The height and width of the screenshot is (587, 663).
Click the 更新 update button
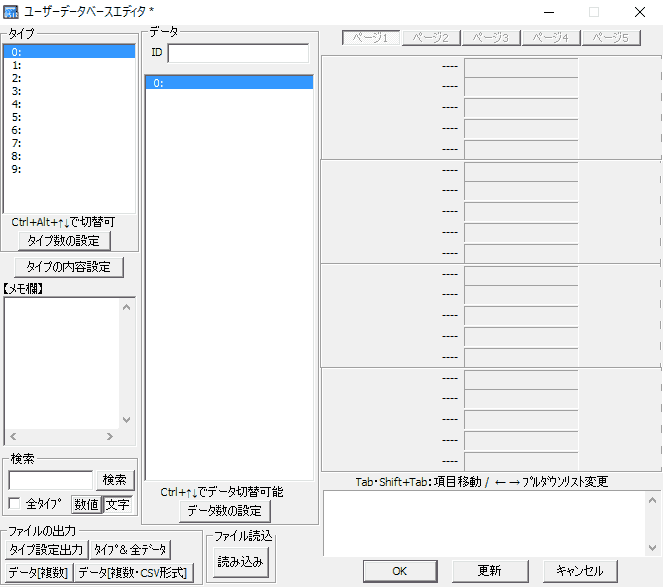coord(490,571)
